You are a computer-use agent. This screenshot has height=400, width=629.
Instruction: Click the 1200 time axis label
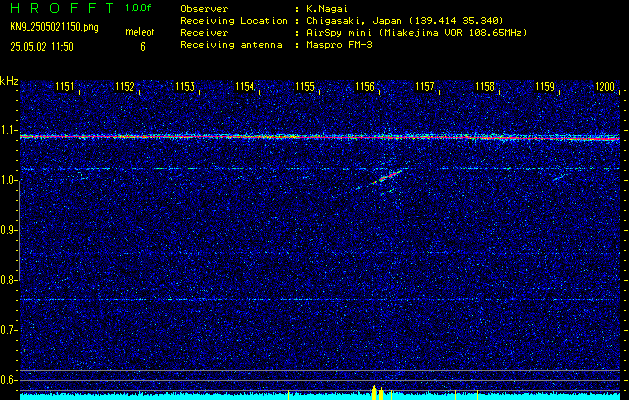pos(605,86)
